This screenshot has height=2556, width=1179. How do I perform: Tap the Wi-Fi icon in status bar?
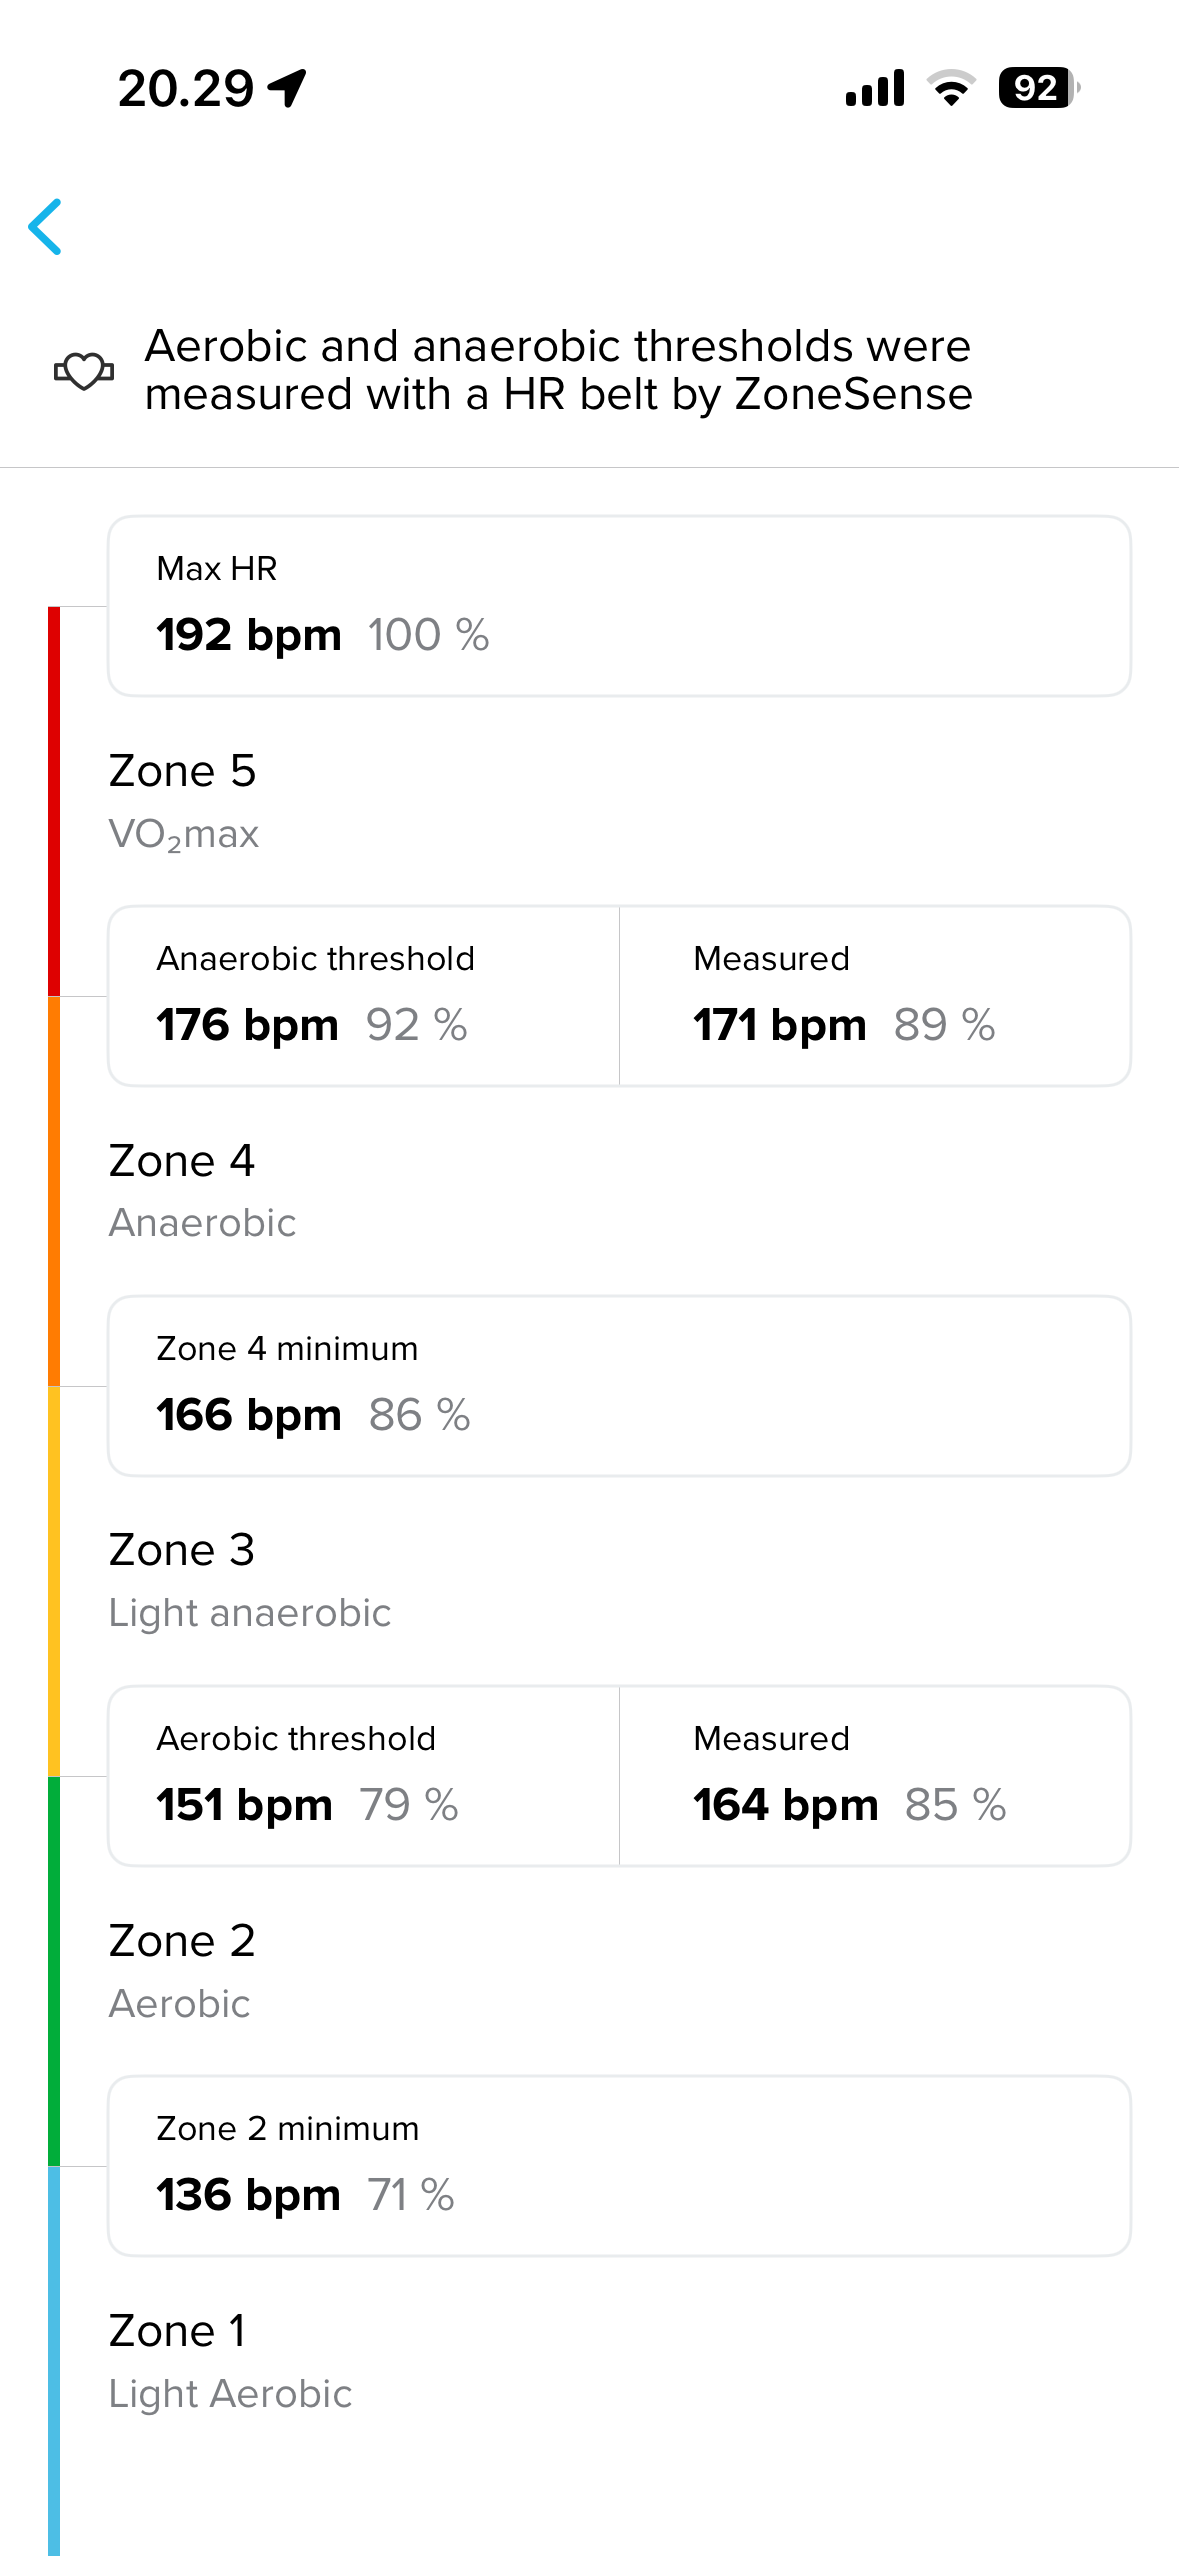click(951, 88)
